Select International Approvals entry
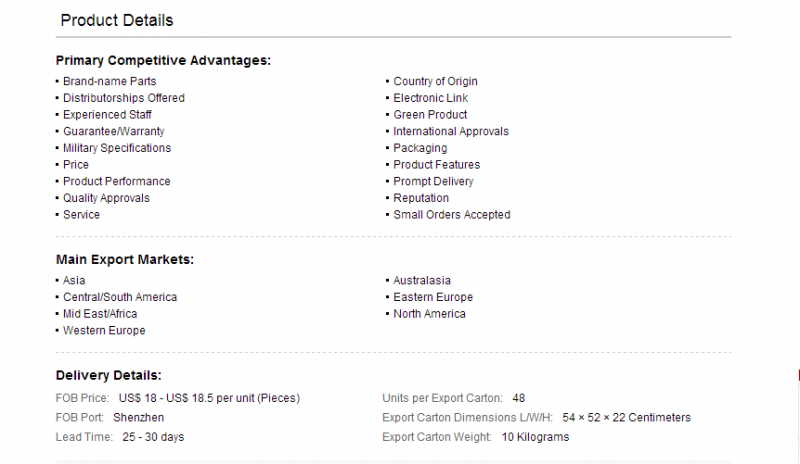 [451, 131]
